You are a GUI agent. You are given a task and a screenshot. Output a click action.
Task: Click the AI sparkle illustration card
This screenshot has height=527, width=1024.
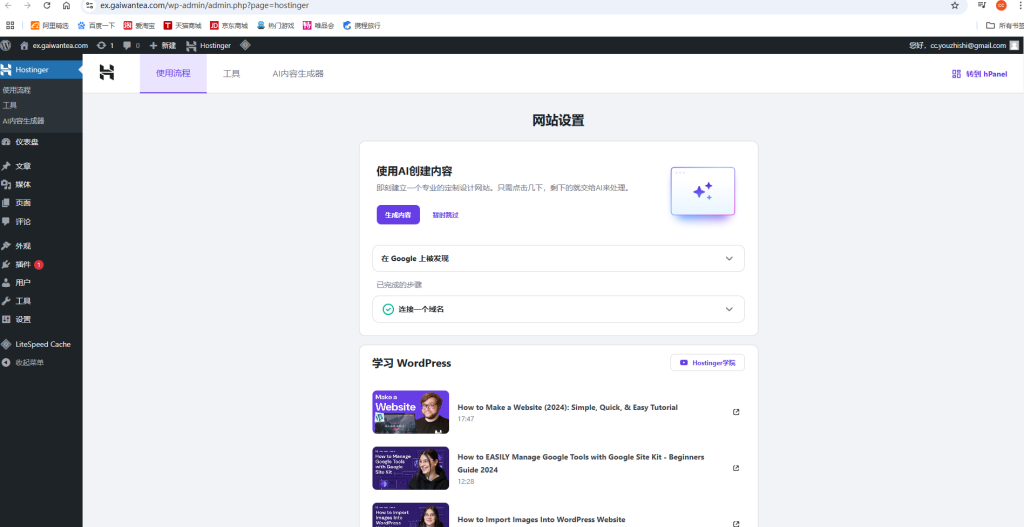(703, 191)
